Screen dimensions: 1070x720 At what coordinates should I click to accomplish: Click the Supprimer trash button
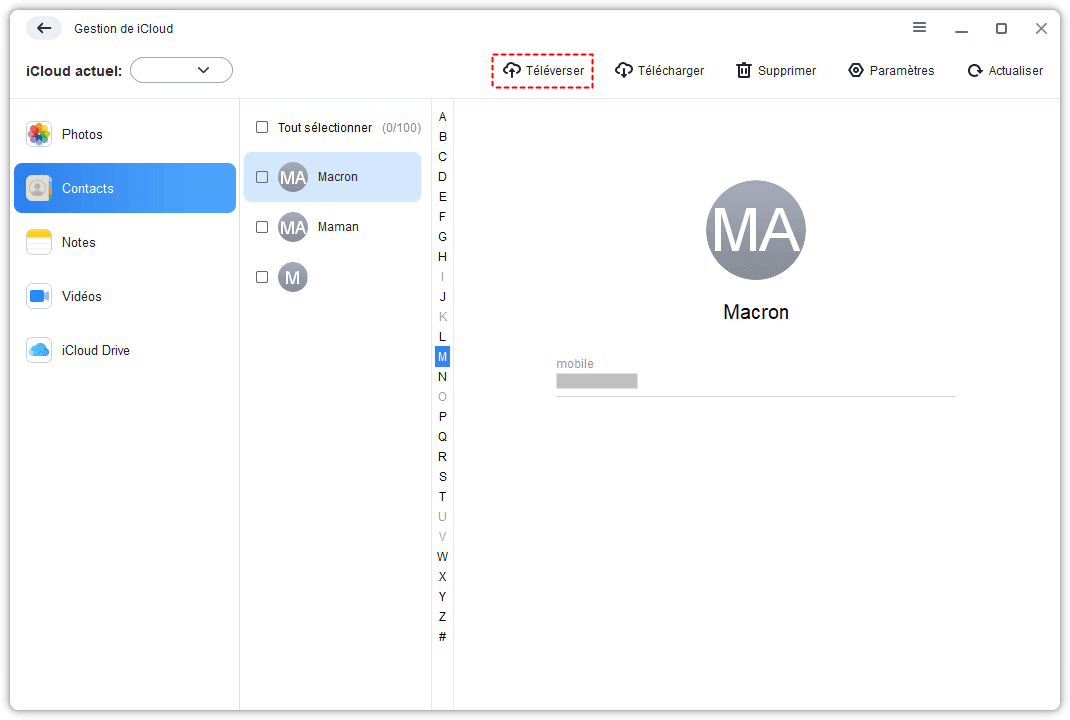click(x=776, y=70)
